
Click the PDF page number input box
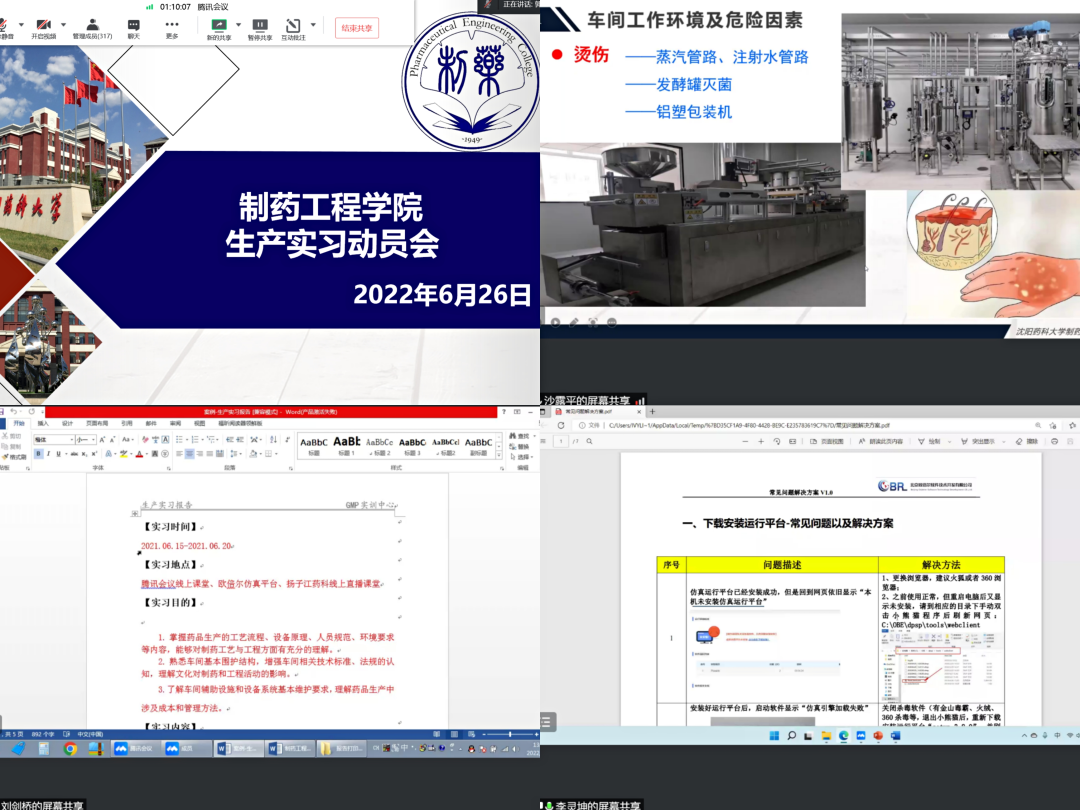(x=561, y=441)
